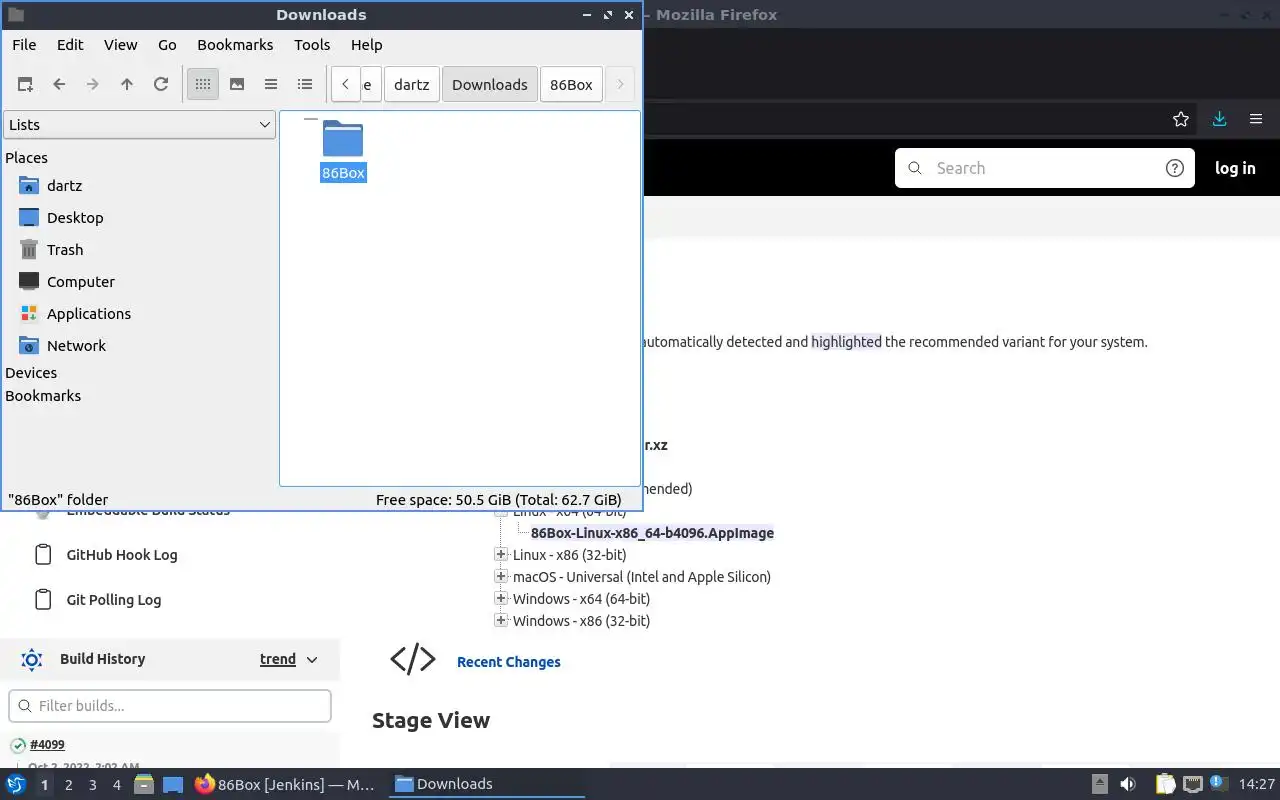
Task: Open the File menu
Action: [x=24, y=44]
